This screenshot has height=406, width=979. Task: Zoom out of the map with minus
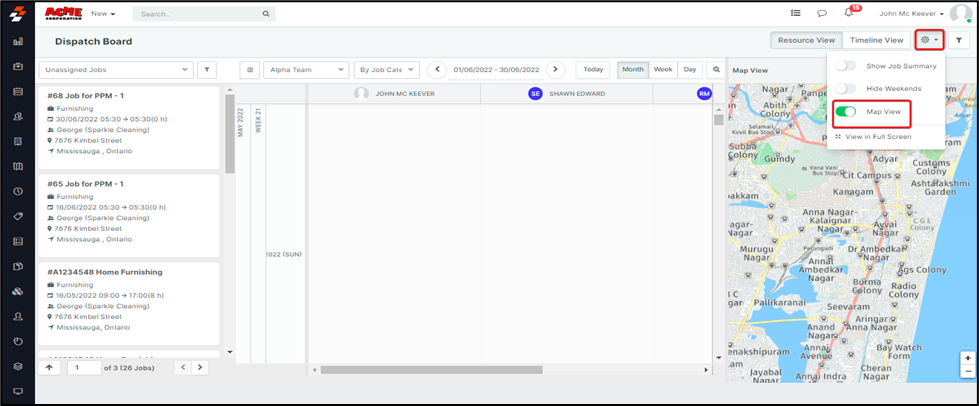pos(967,371)
